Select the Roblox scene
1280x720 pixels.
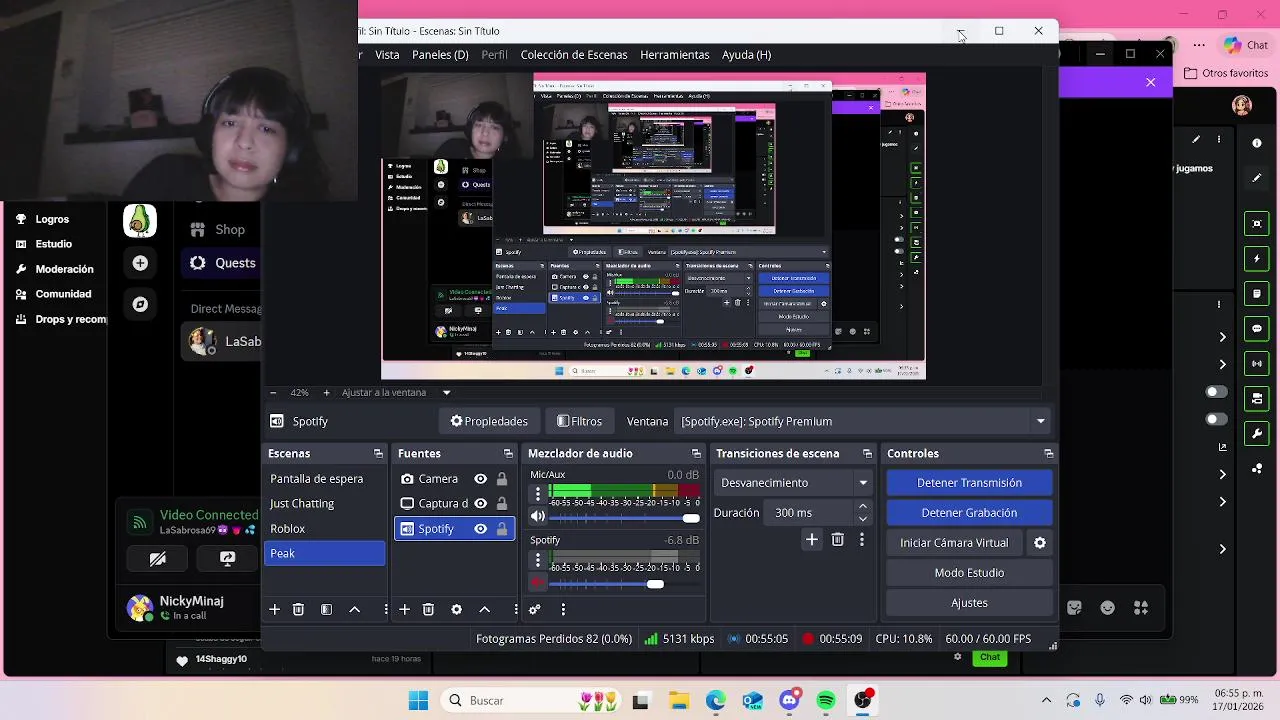(324, 528)
